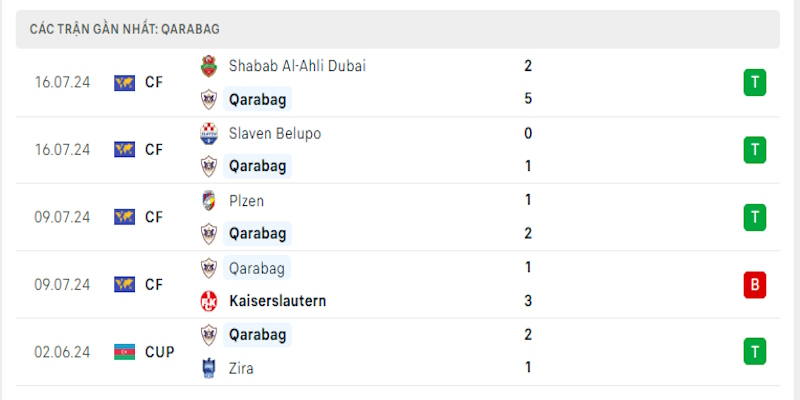
Task: Click green T badge for Plzen match
Action: (754, 216)
